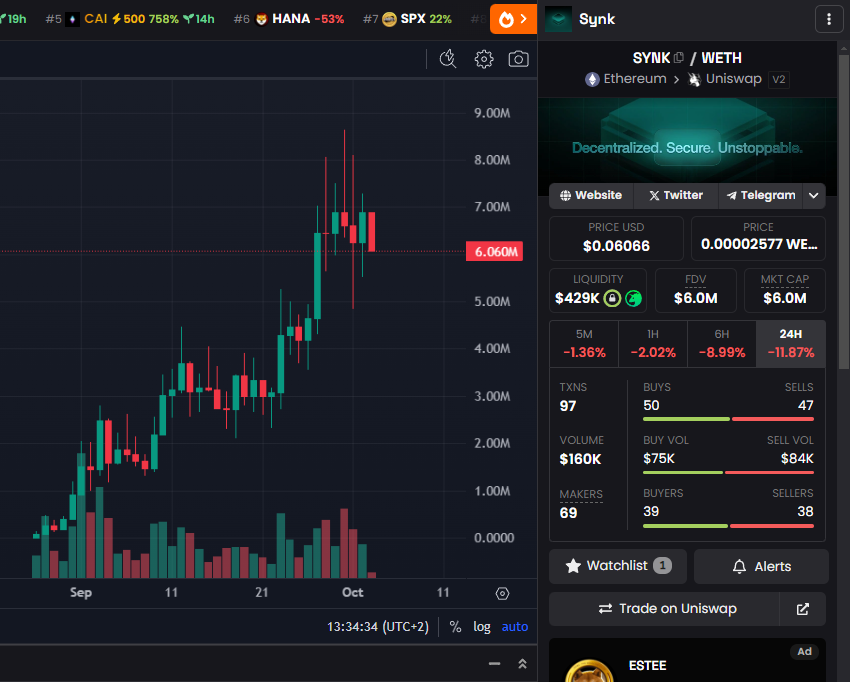Copy the SYNK token address
This screenshot has height=682, width=850.
tap(680, 58)
